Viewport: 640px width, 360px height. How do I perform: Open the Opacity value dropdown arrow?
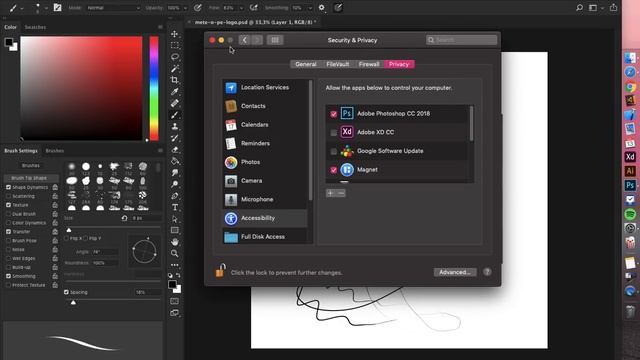pyautogui.click(x=185, y=8)
